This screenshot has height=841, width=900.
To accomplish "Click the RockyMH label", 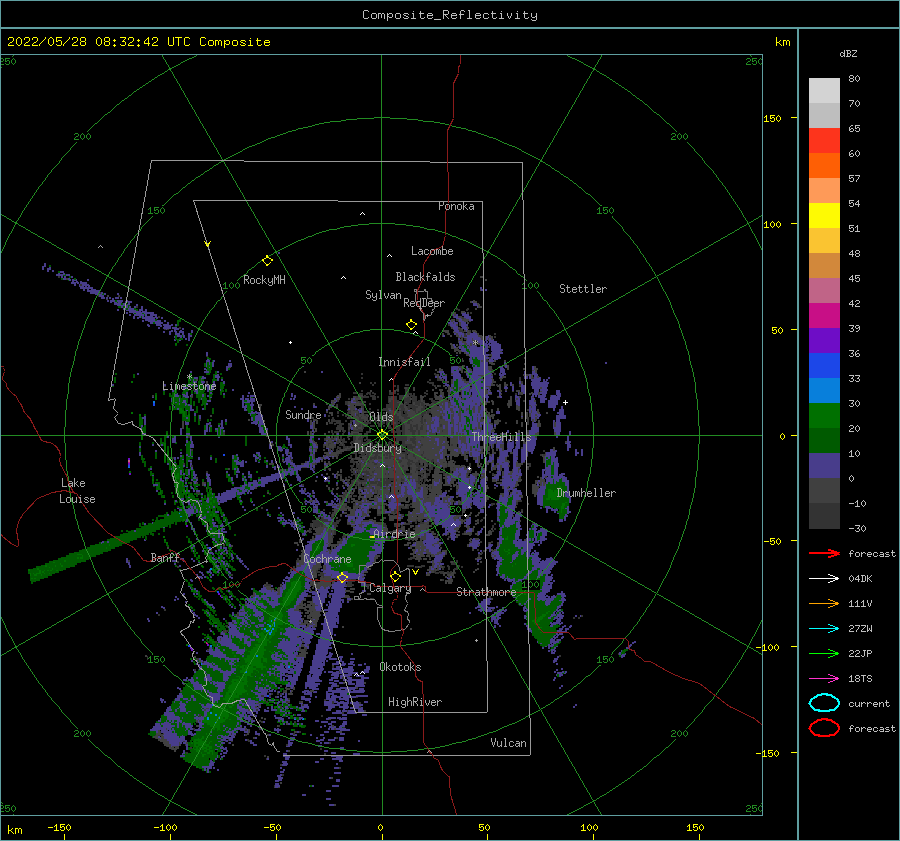I will point(264,280).
